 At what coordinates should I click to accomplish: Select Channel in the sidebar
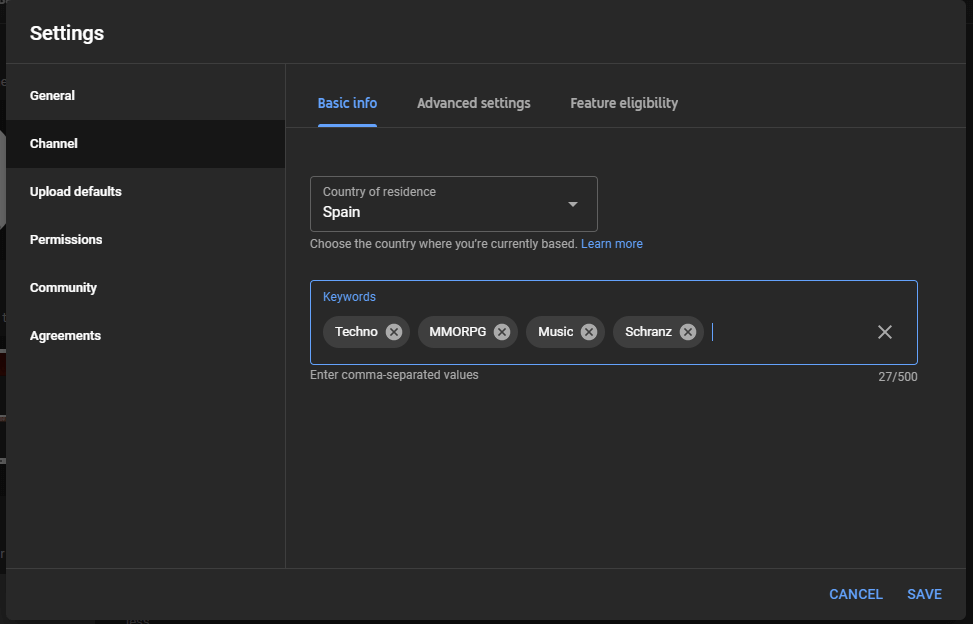pyautogui.click(x=54, y=144)
